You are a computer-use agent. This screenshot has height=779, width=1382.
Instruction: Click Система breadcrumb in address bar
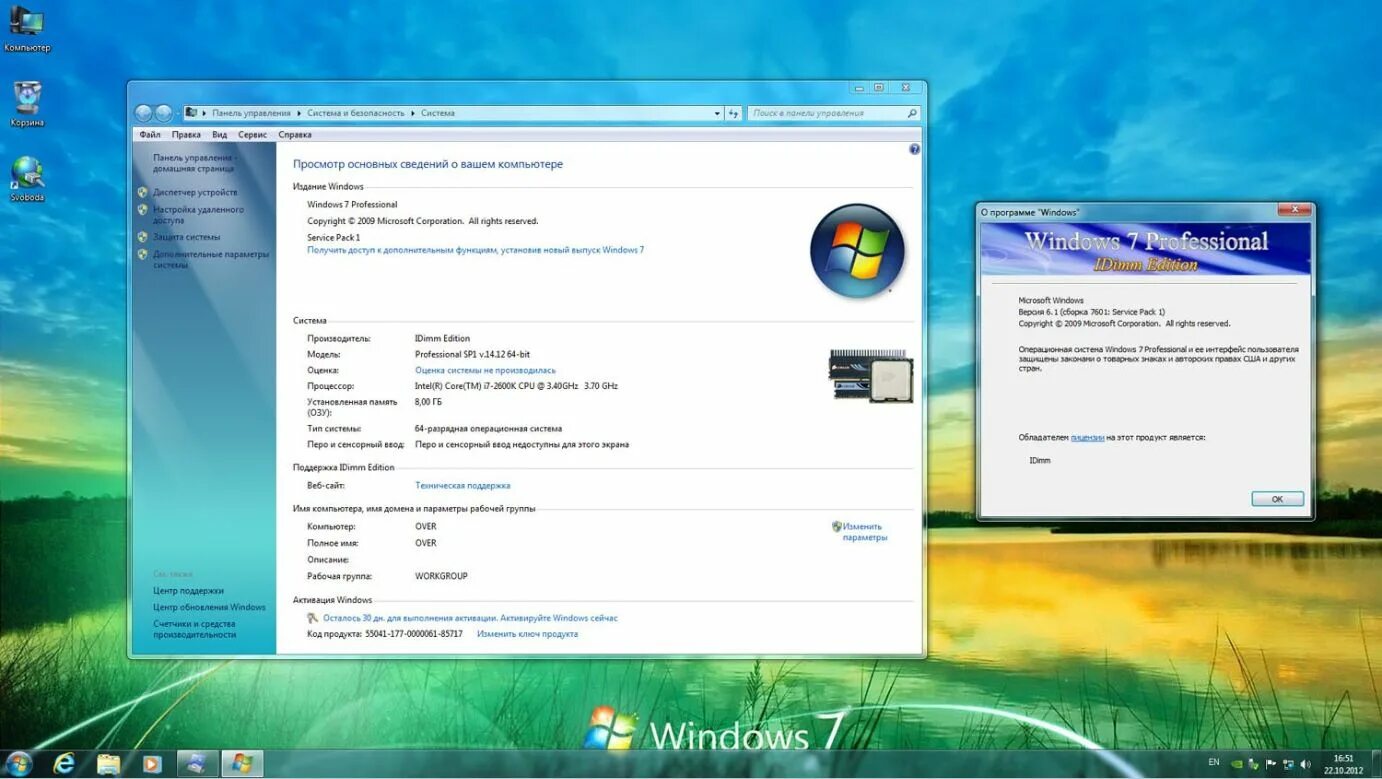pos(438,113)
